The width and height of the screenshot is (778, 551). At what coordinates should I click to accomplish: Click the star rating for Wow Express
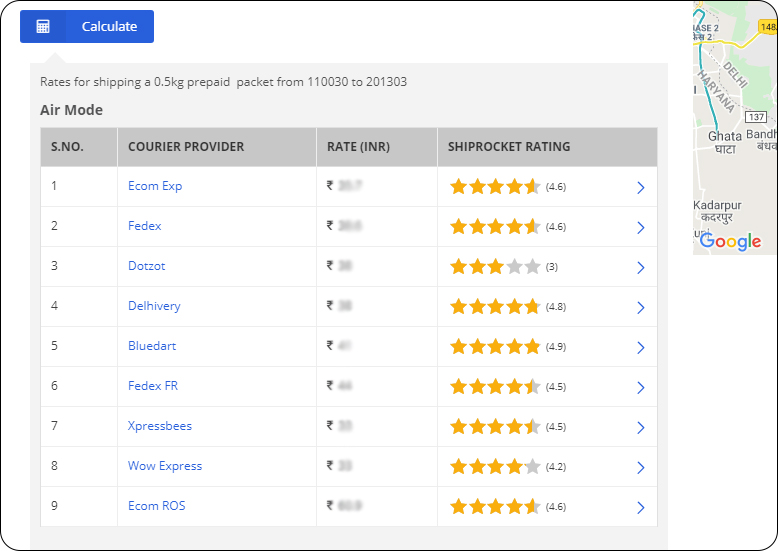pyautogui.click(x=495, y=467)
